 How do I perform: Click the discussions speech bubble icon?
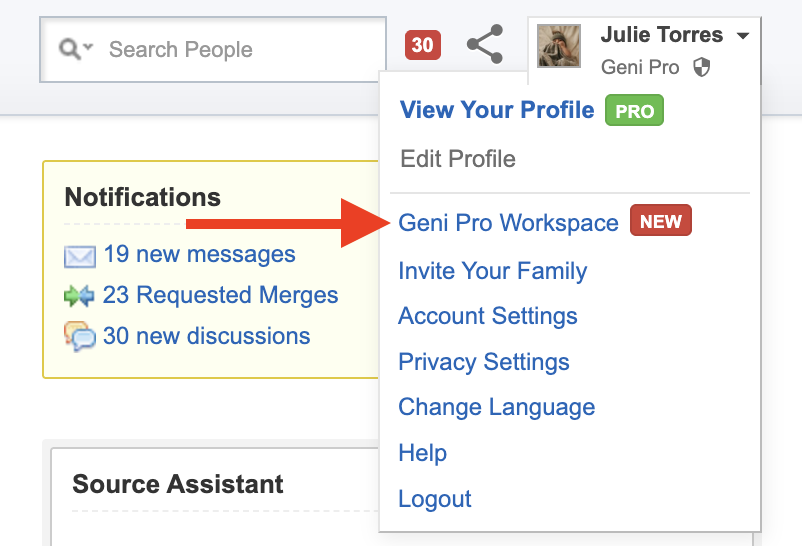(x=80, y=336)
